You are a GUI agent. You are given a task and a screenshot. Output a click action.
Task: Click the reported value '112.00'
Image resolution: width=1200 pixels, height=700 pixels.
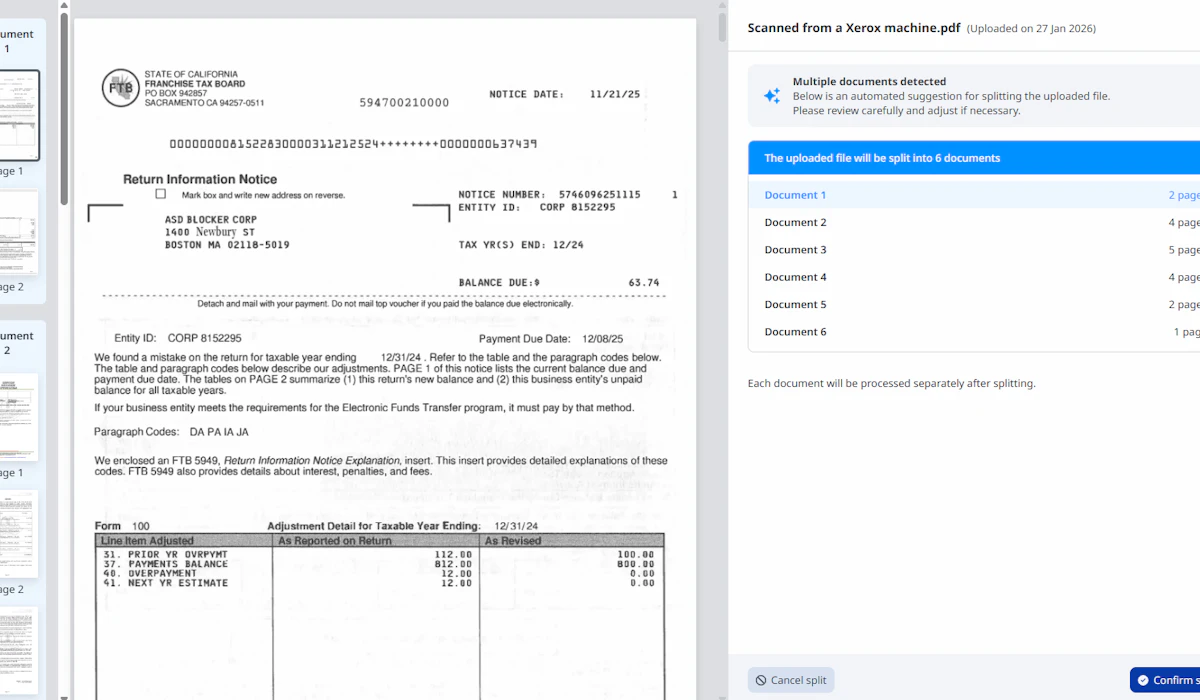coord(453,554)
